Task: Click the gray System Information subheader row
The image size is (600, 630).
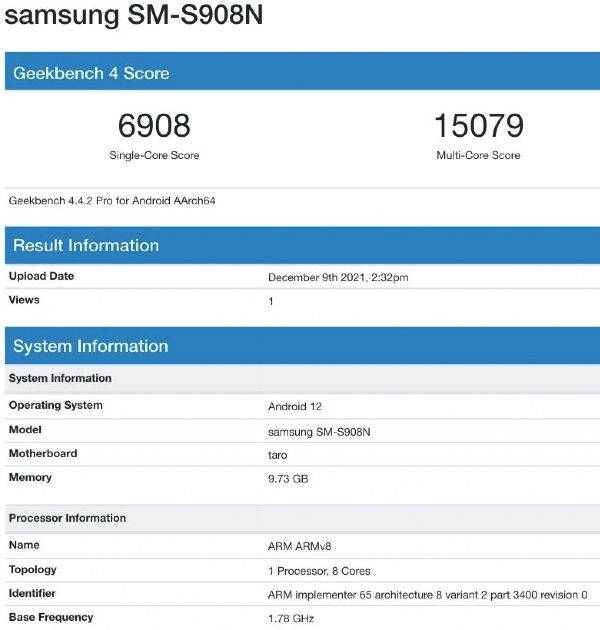Action: (60, 379)
